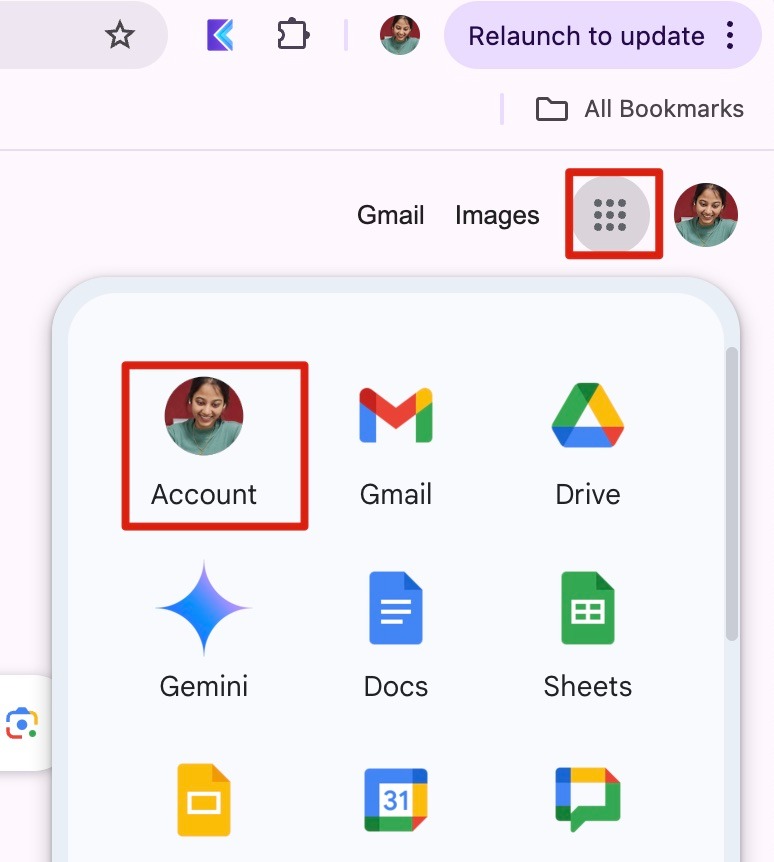774x862 pixels.
Task: Open the Extensions puzzle-piece menu
Action: [x=292, y=35]
